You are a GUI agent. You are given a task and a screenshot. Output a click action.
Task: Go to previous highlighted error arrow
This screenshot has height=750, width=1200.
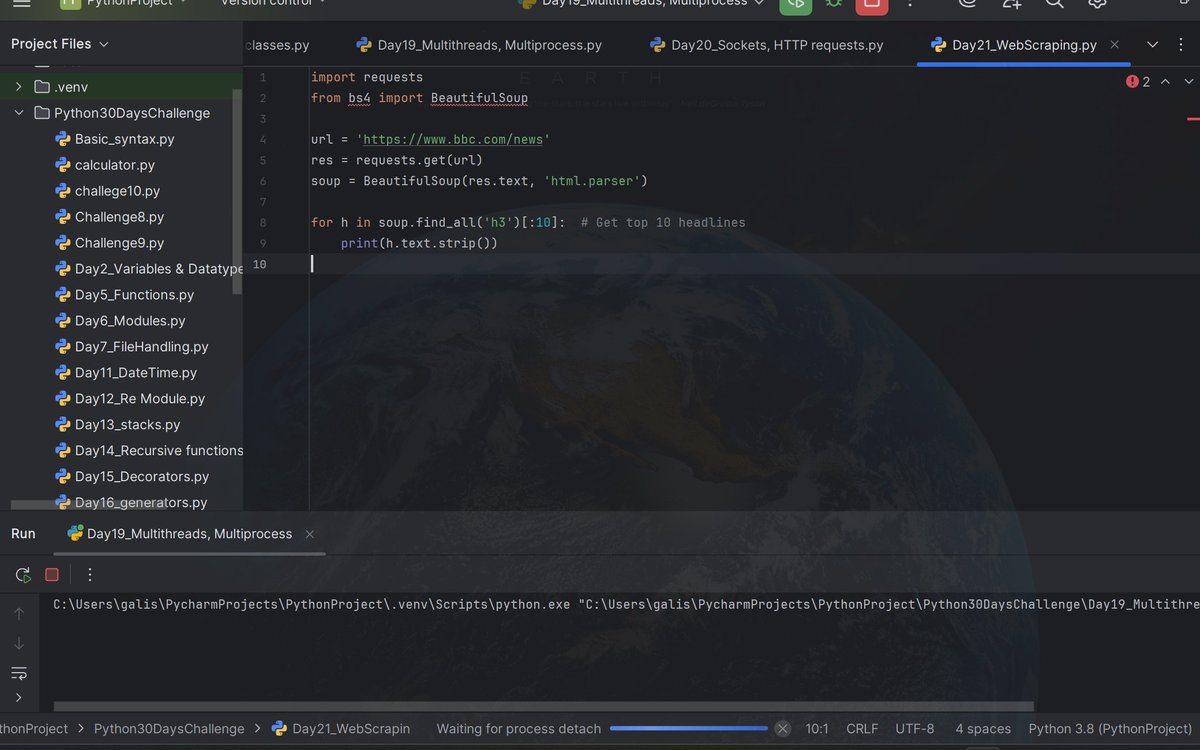click(1165, 82)
